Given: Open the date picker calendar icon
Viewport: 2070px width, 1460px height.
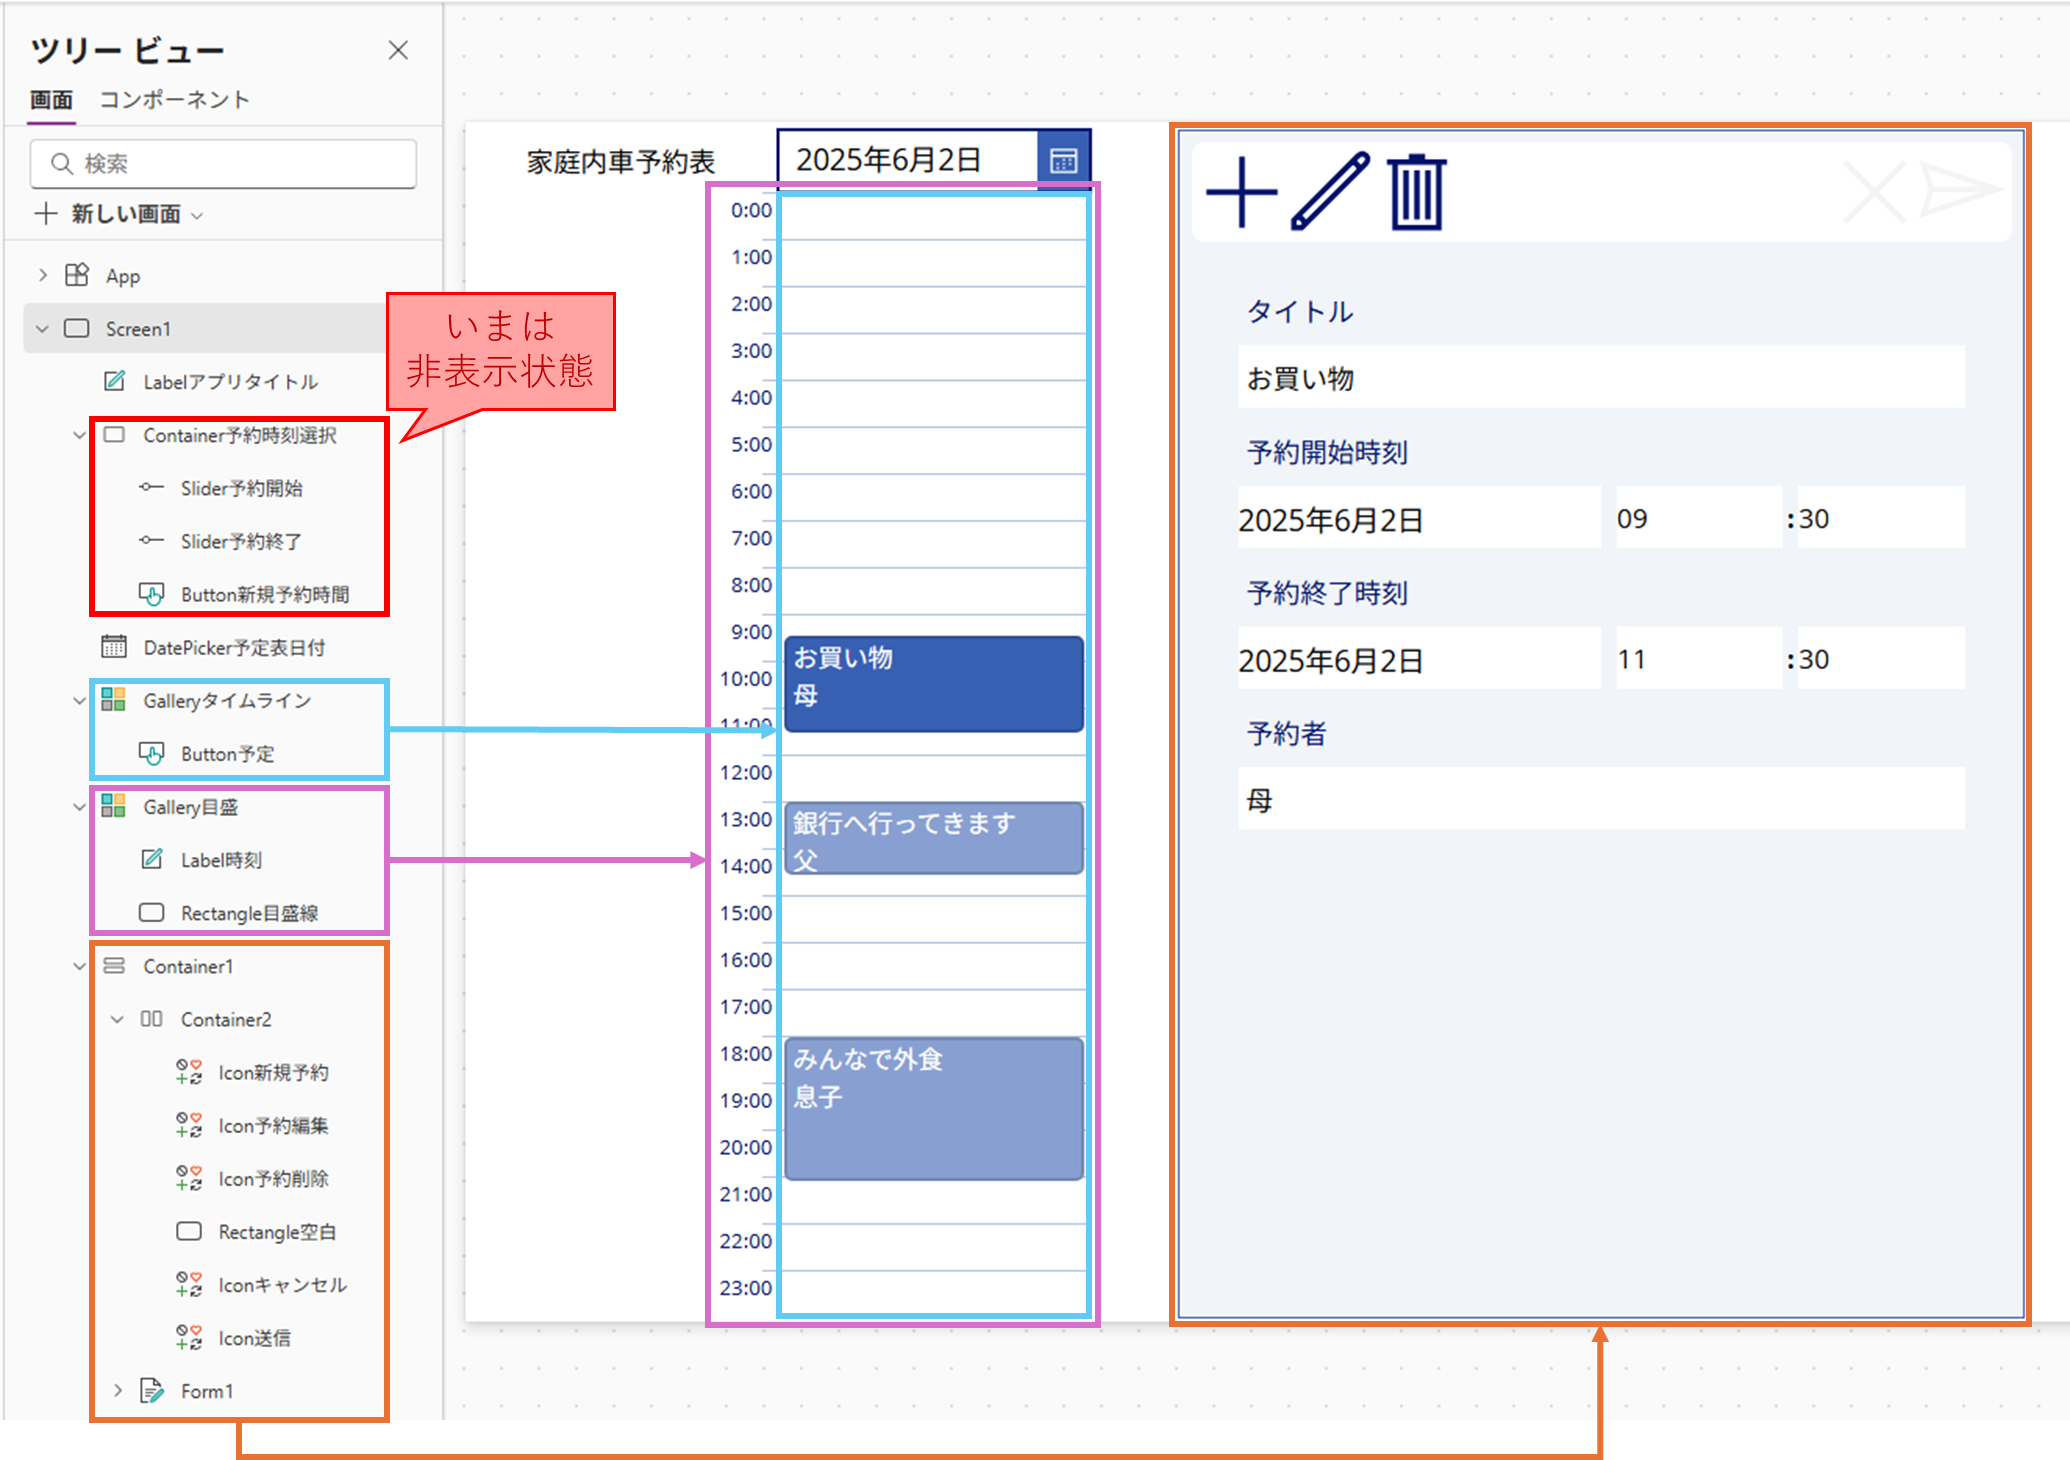Looking at the screenshot, I should (1063, 160).
